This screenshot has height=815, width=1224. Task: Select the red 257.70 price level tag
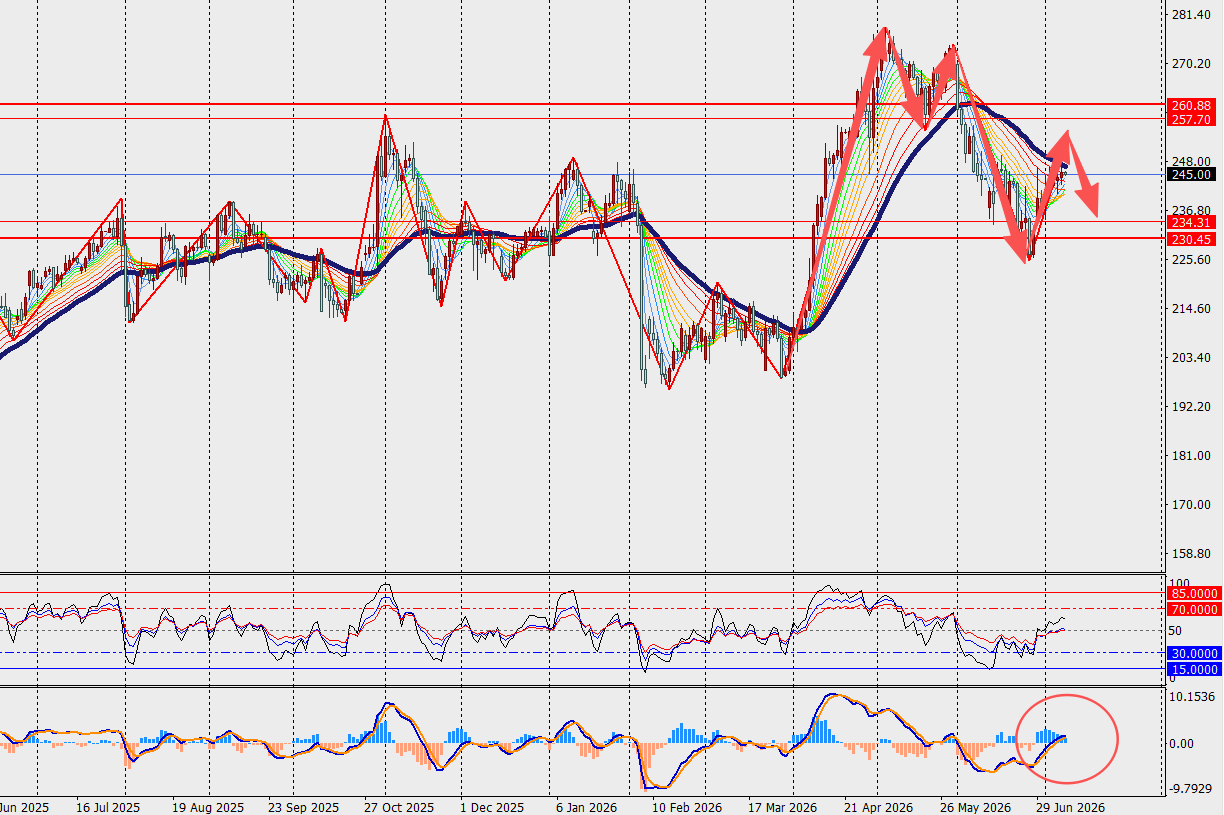(1192, 118)
